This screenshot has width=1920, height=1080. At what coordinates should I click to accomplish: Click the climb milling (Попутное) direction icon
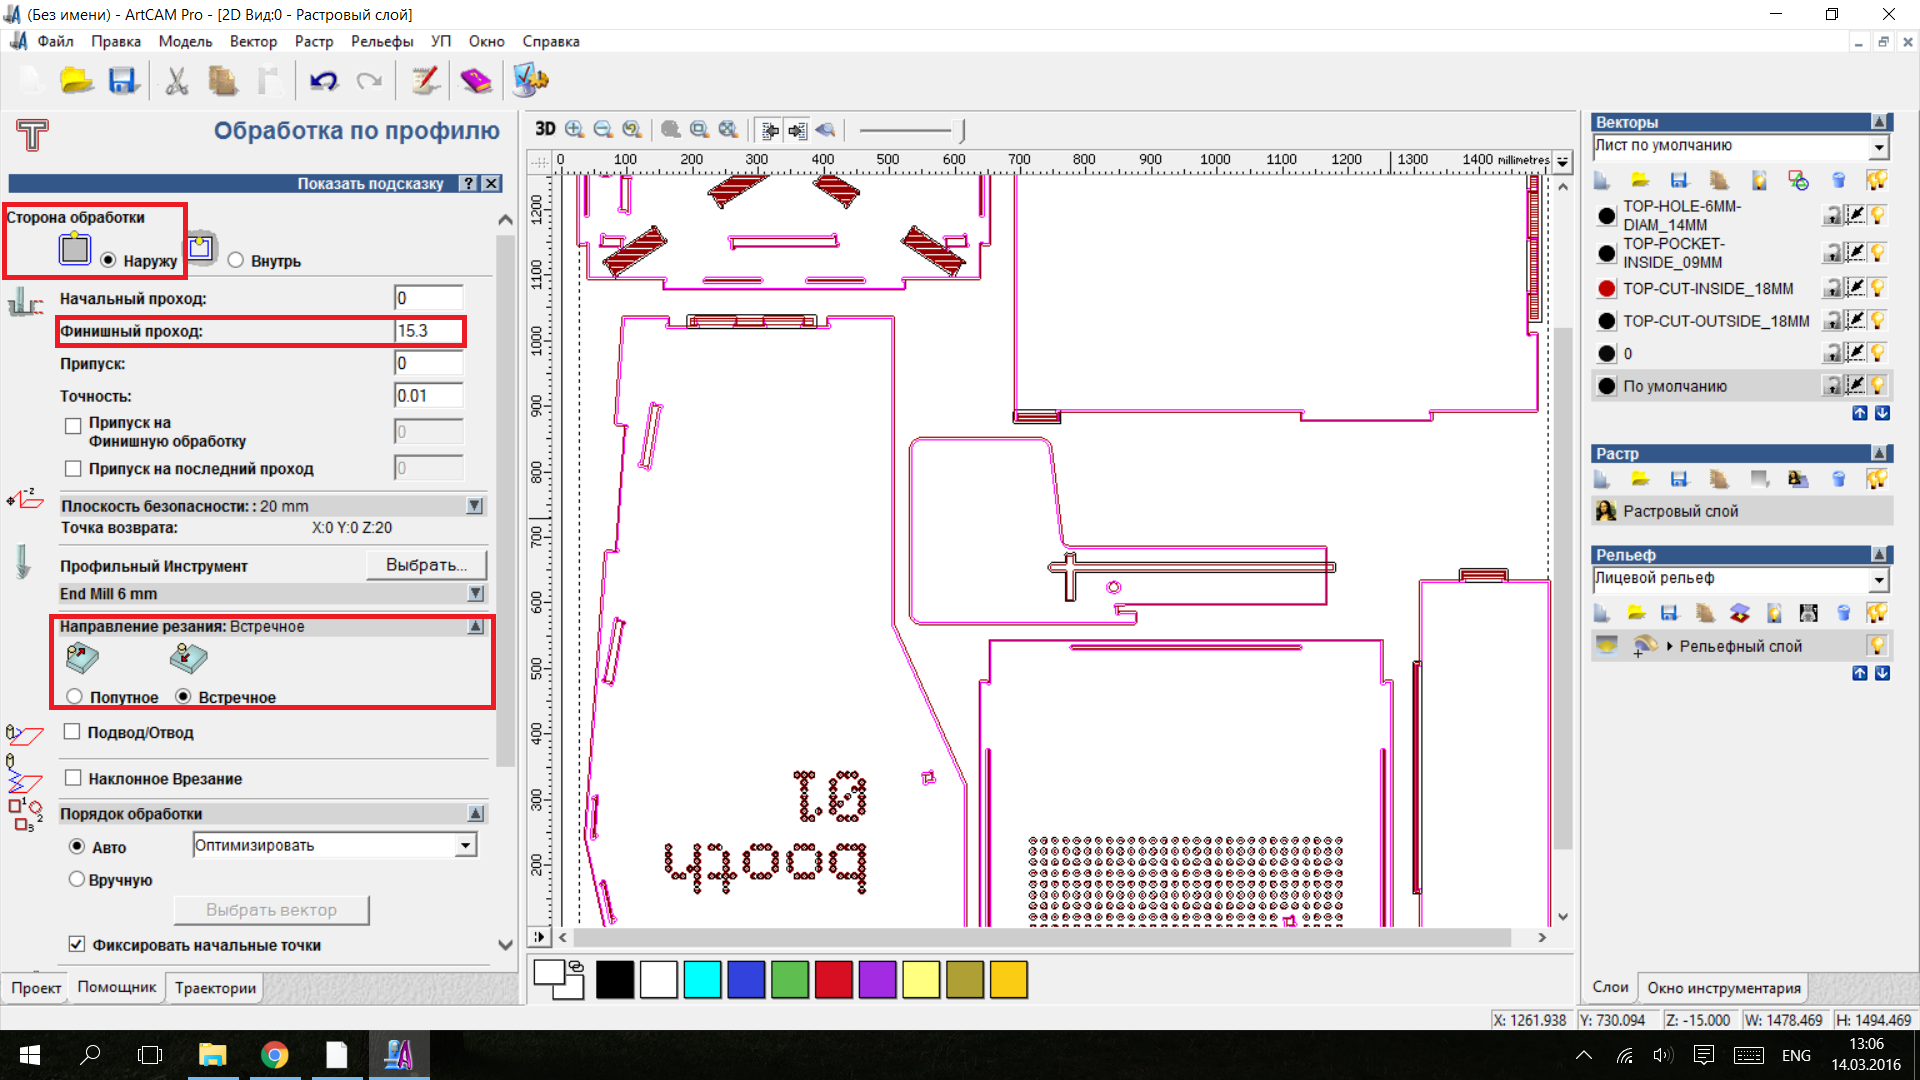click(82, 657)
